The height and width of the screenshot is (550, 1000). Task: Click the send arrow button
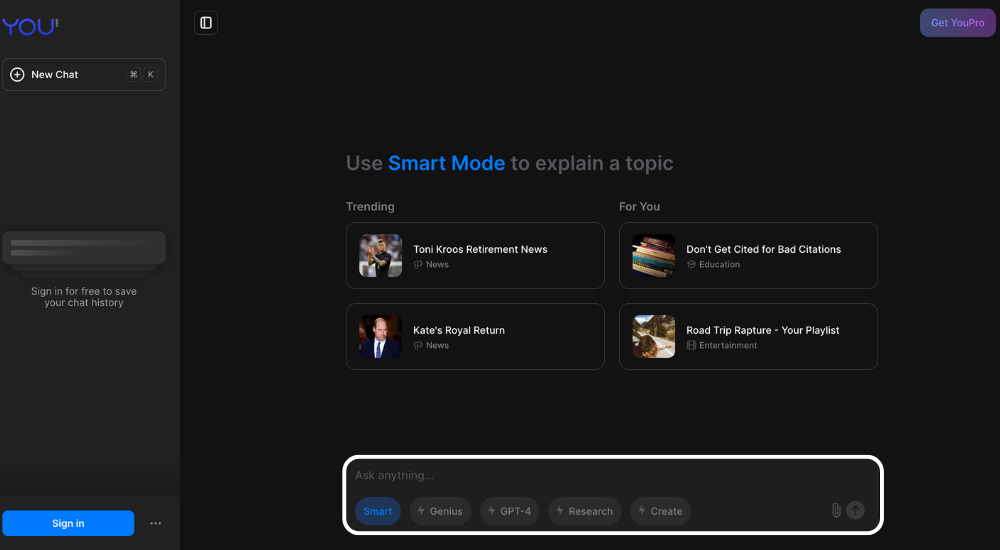(x=855, y=510)
